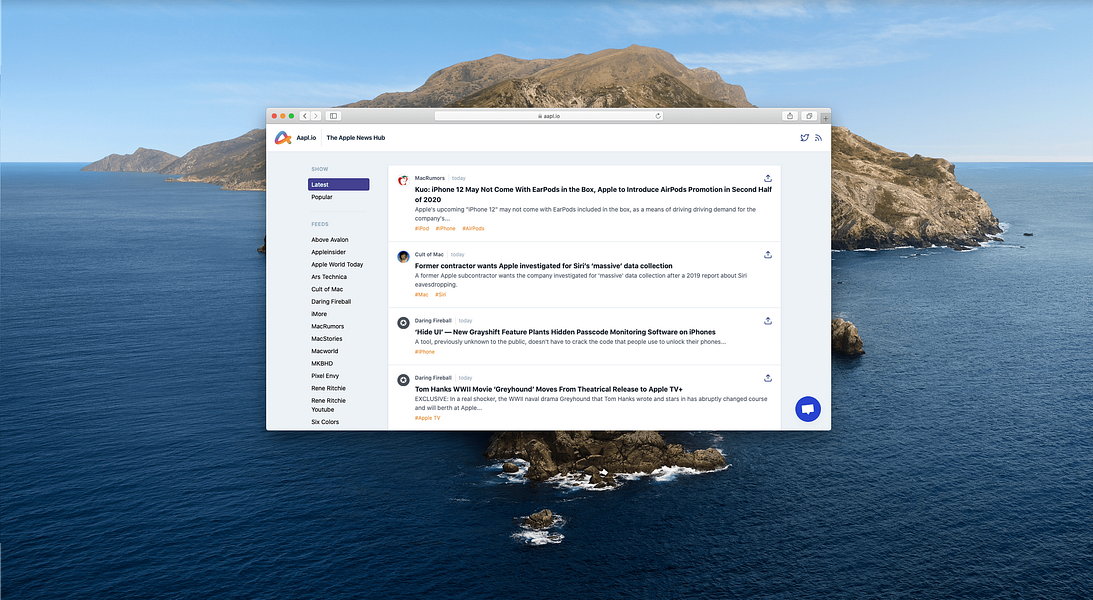The image size is (1093, 600).
Task: Open the iMore feed
Action: pos(319,314)
